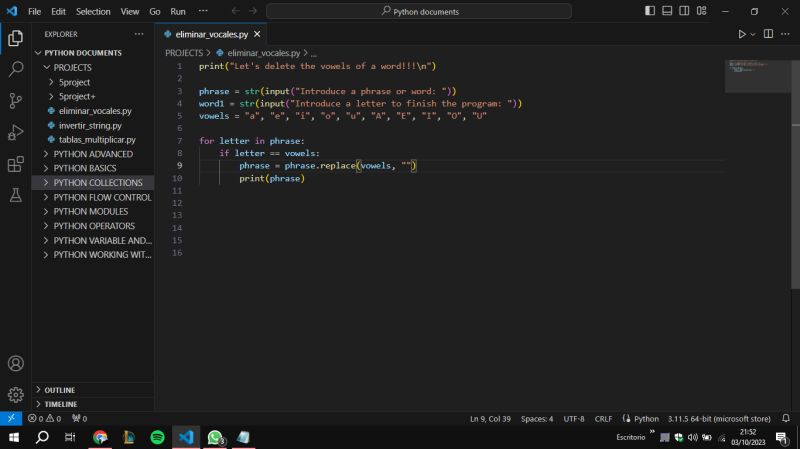Expand the 5project folder
This screenshot has height=449, width=800.
(x=74, y=82)
